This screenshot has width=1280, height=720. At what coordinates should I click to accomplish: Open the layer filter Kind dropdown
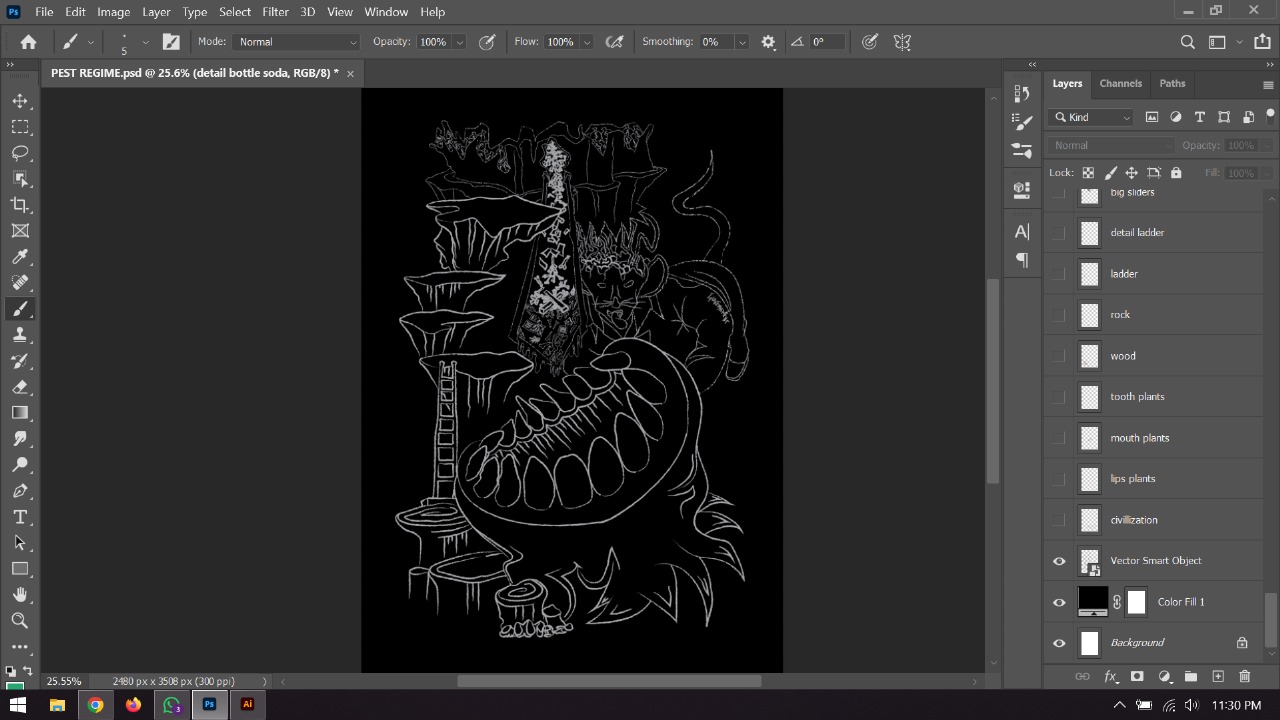(x=1091, y=117)
